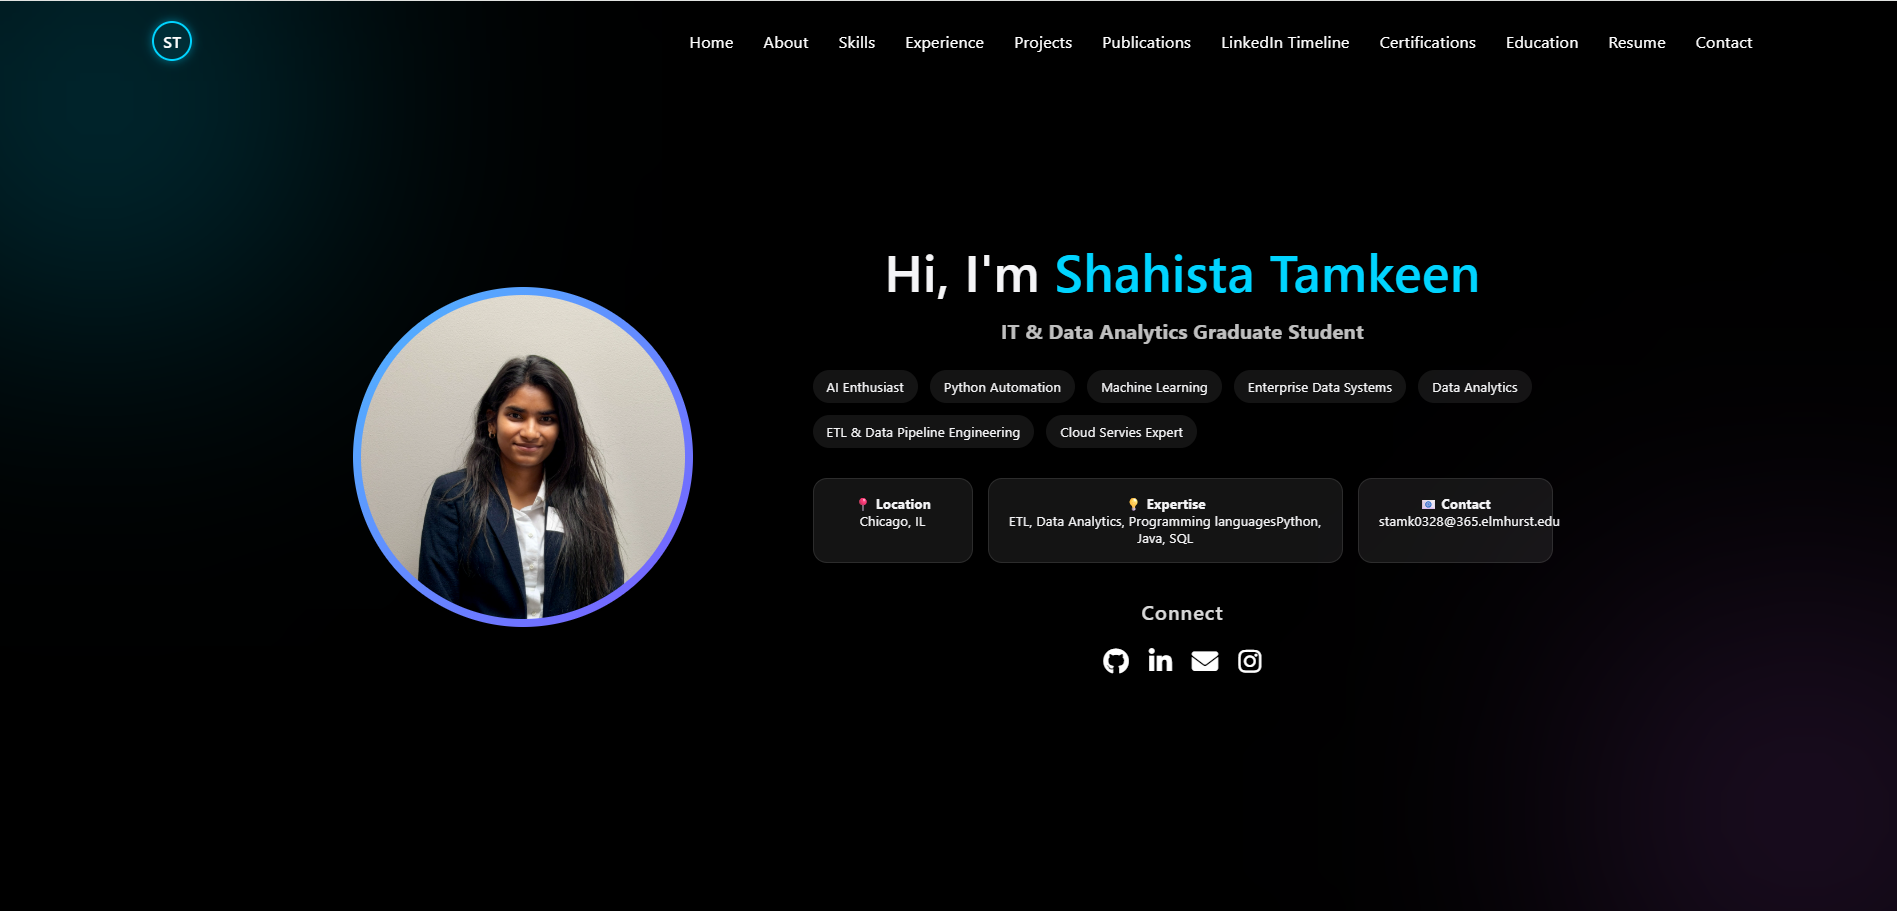The image size is (1897, 911).
Task: Open the Home navigation item
Action: [710, 42]
